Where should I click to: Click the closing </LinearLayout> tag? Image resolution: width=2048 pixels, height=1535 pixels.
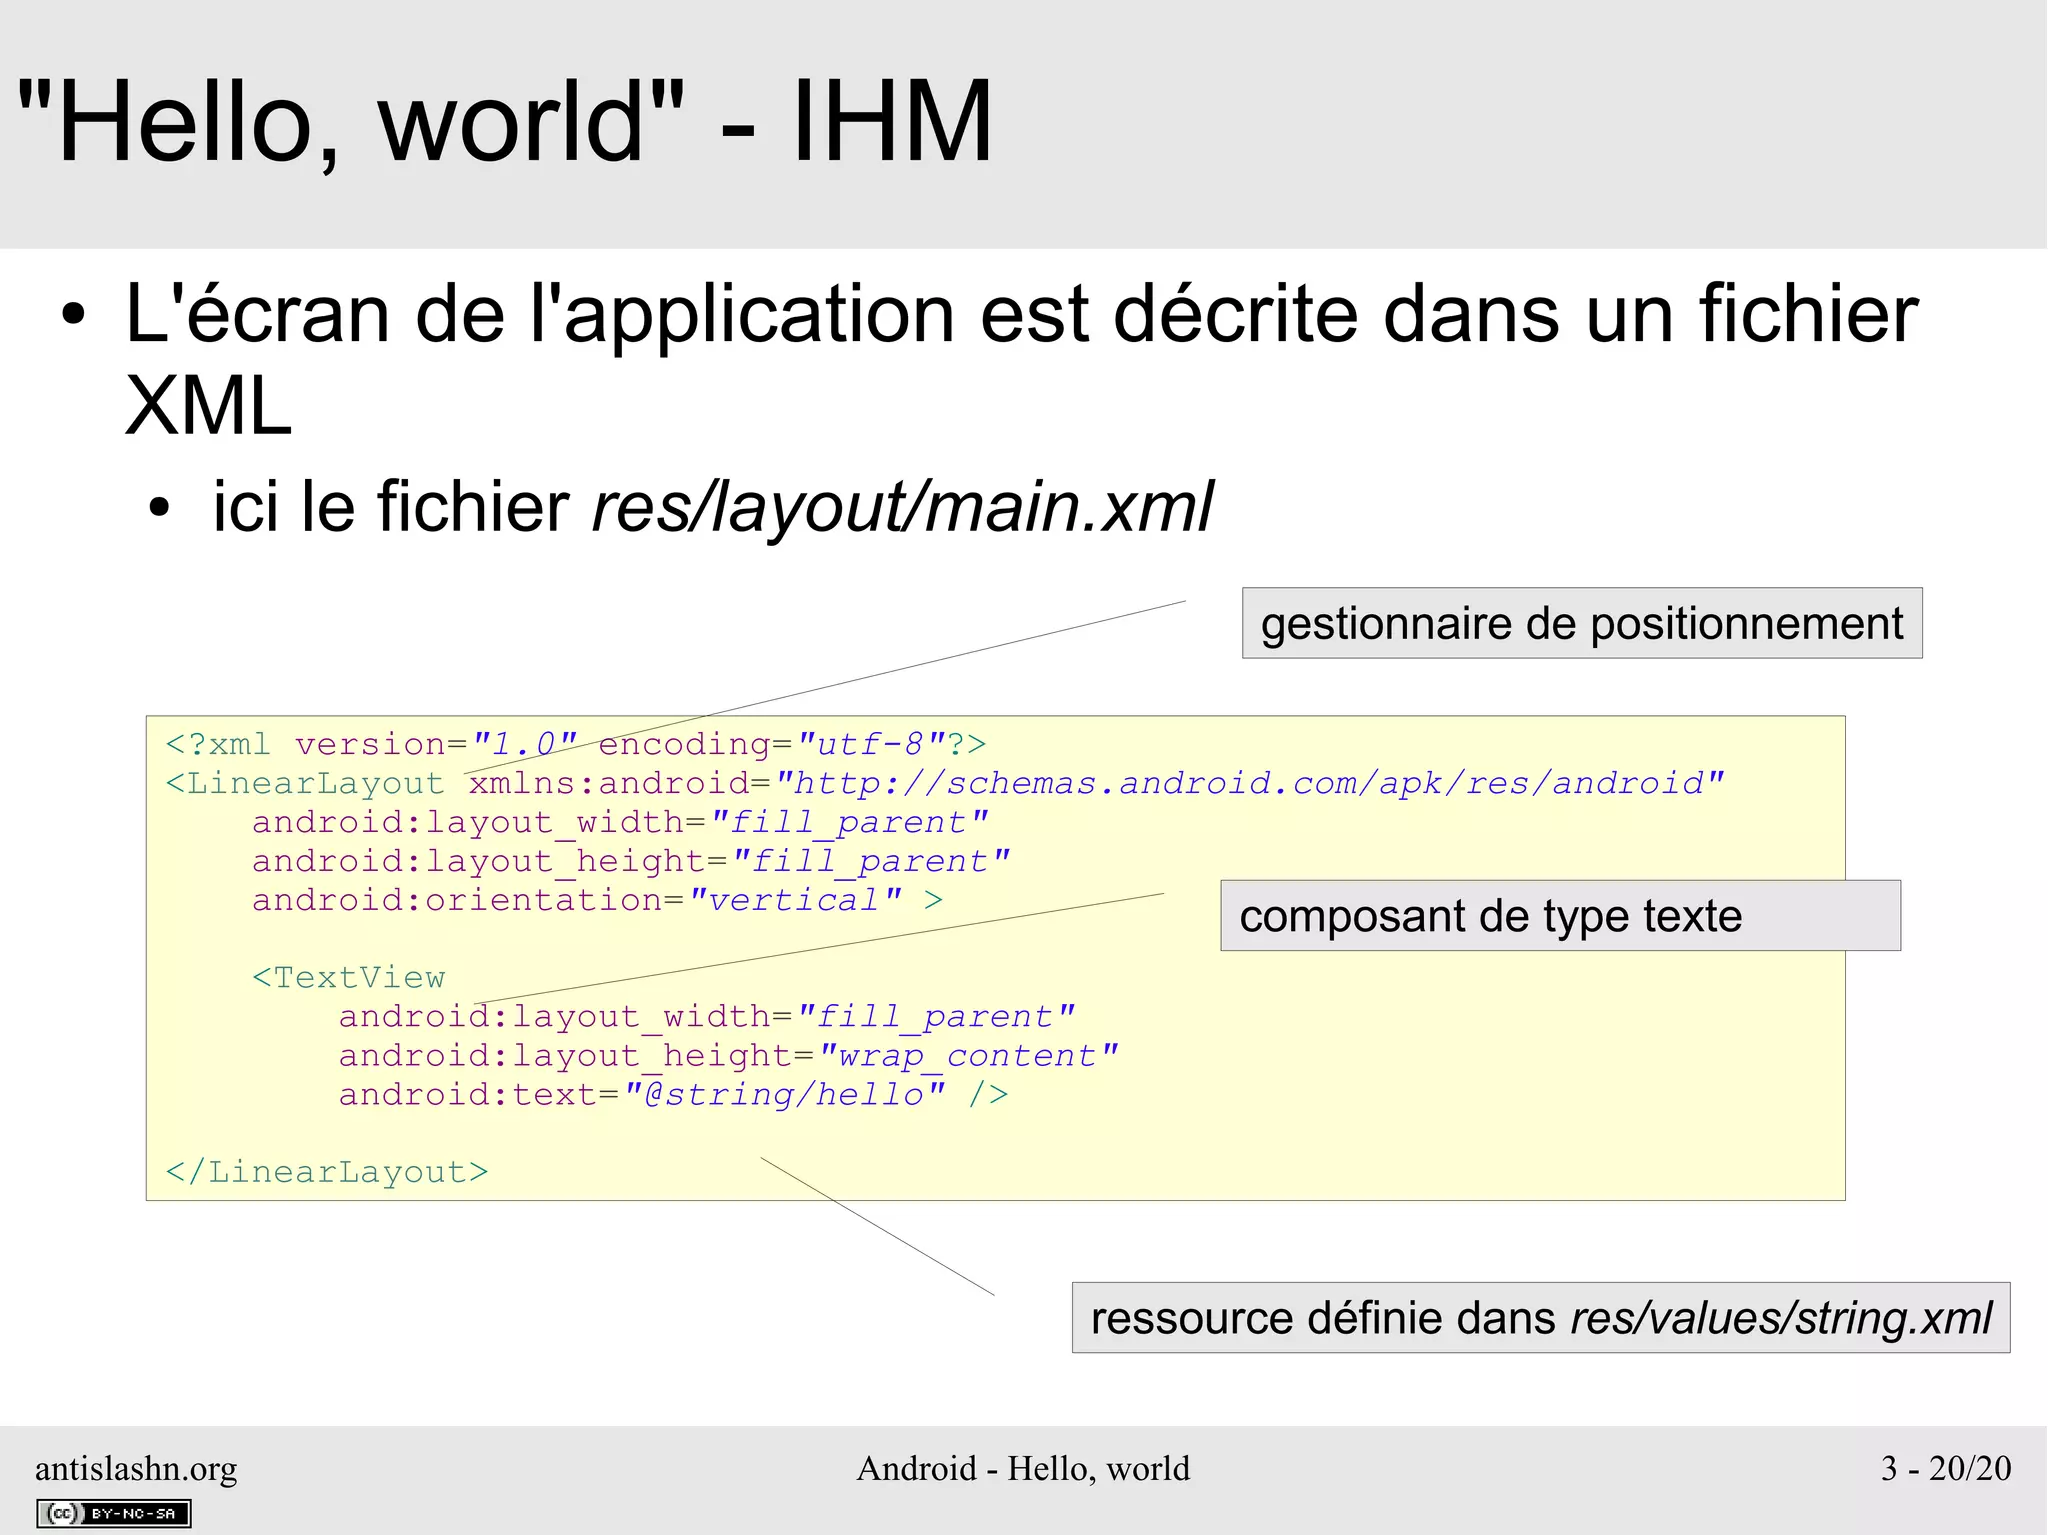[x=327, y=1171]
